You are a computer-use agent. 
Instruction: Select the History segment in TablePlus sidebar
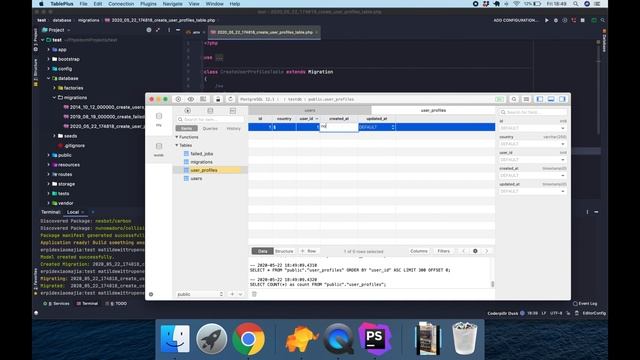pyautogui.click(x=233, y=128)
